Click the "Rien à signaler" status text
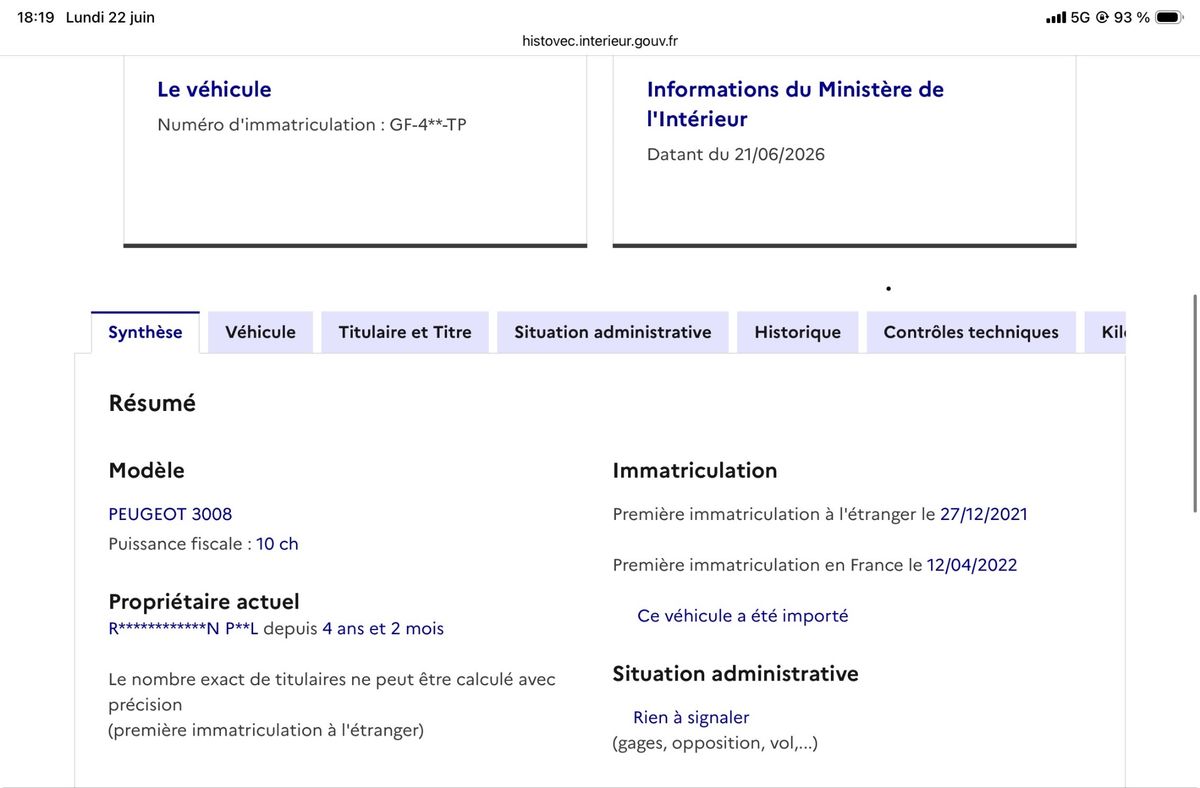The image size is (1200, 788). click(691, 717)
